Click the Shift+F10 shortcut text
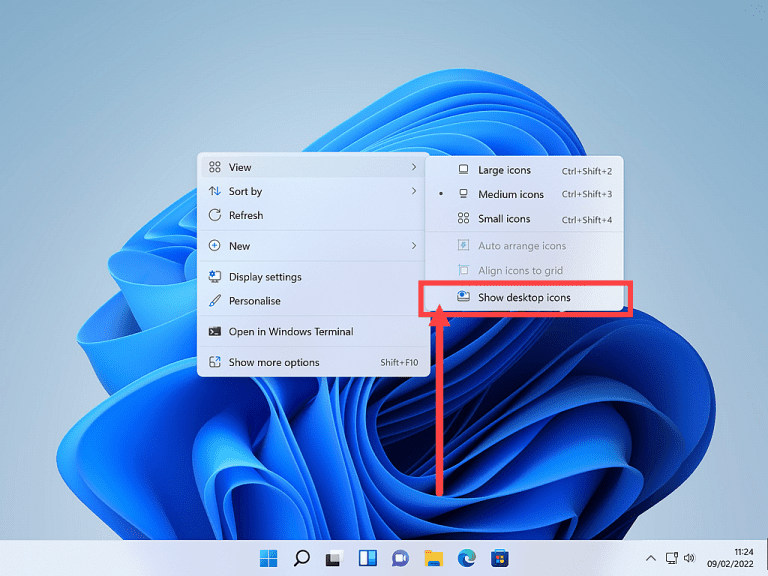 [x=399, y=362]
